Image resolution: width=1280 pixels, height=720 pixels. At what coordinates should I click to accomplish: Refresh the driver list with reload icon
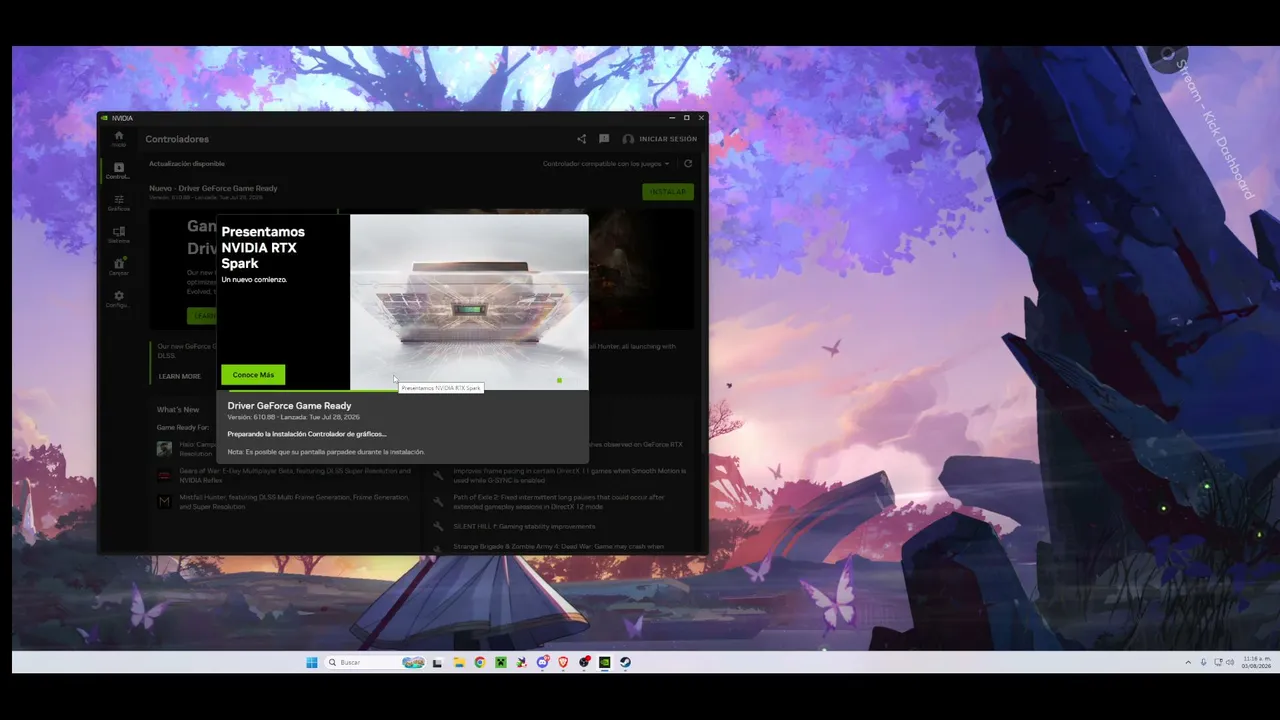(x=688, y=164)
